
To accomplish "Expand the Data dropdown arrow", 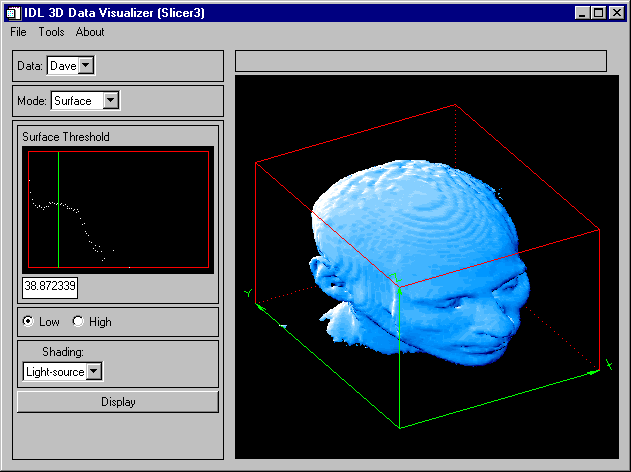I will click(86, 65).
